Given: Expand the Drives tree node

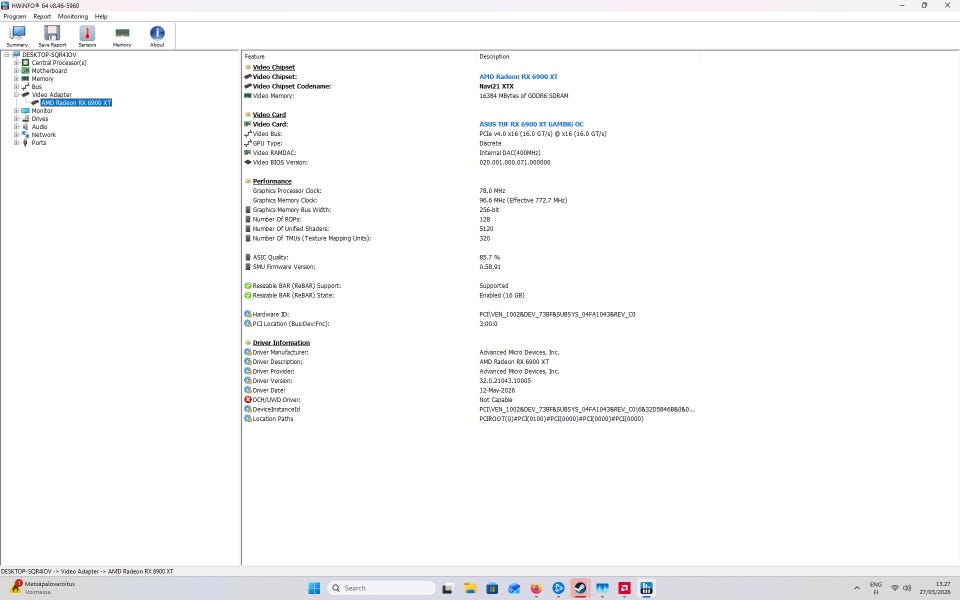Looking at the screenshot, I should (x=17, y=119).
